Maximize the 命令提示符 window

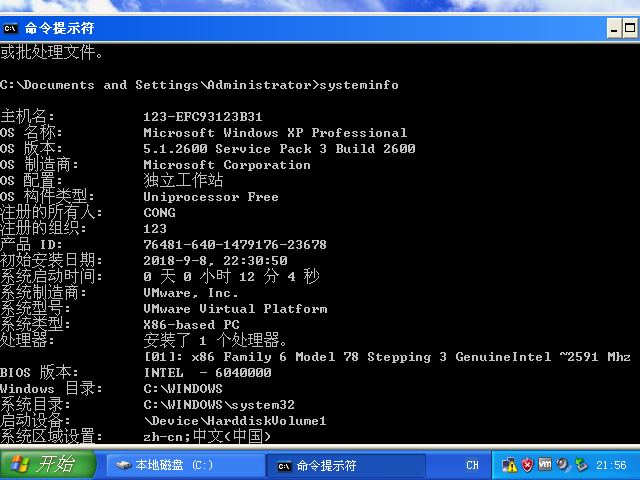point(630,29)
